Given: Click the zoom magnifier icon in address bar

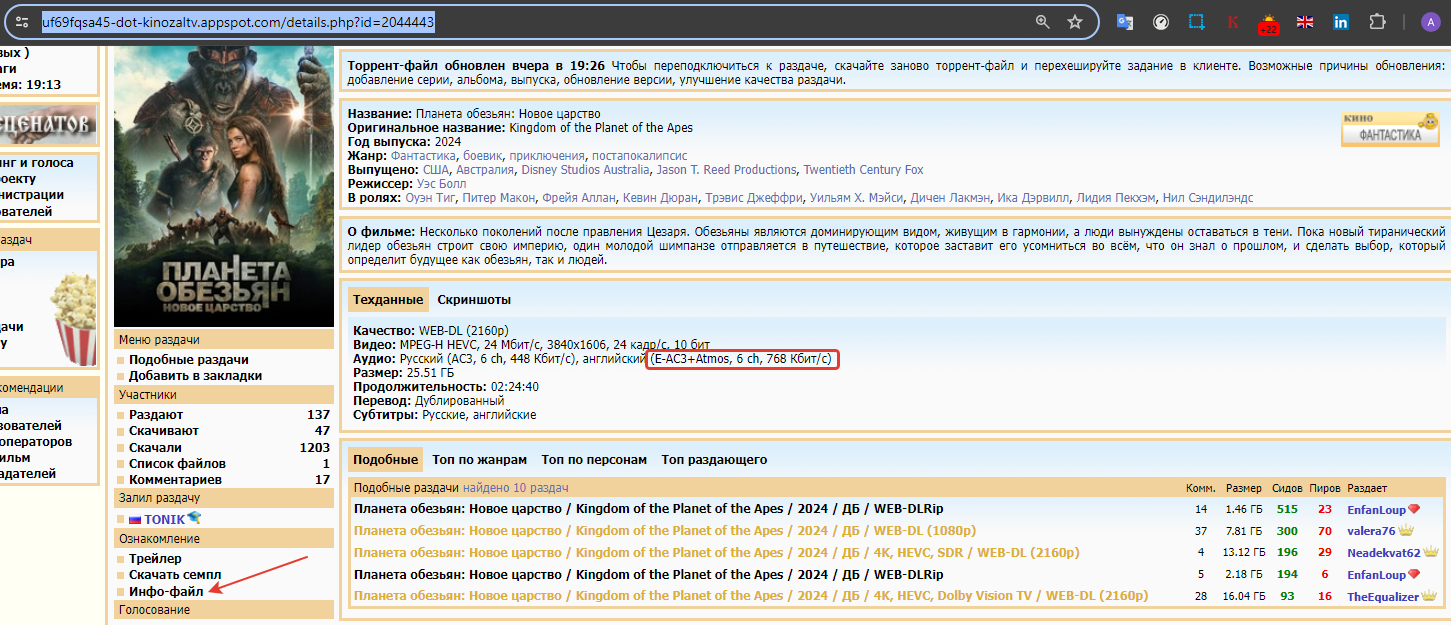Looking at the screenshot, I should click(x=1043, y=22).
